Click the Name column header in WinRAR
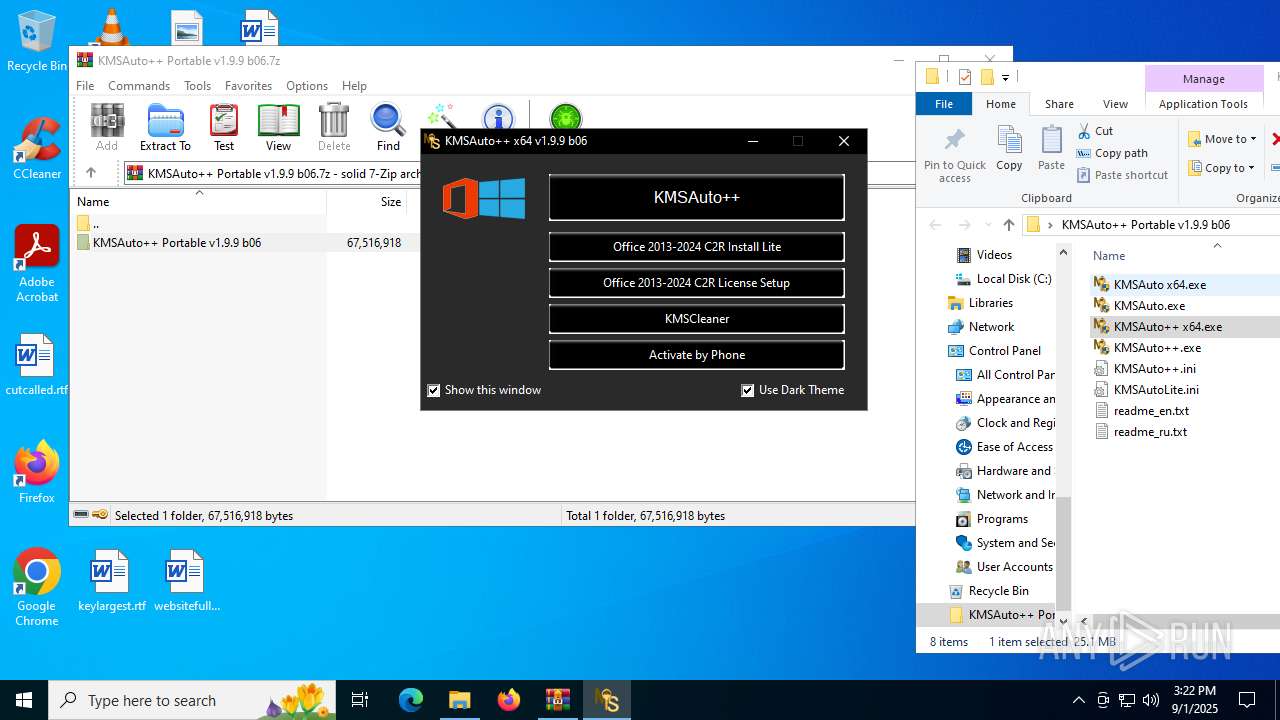The image size is (1280, 720). tap(200, 201)
